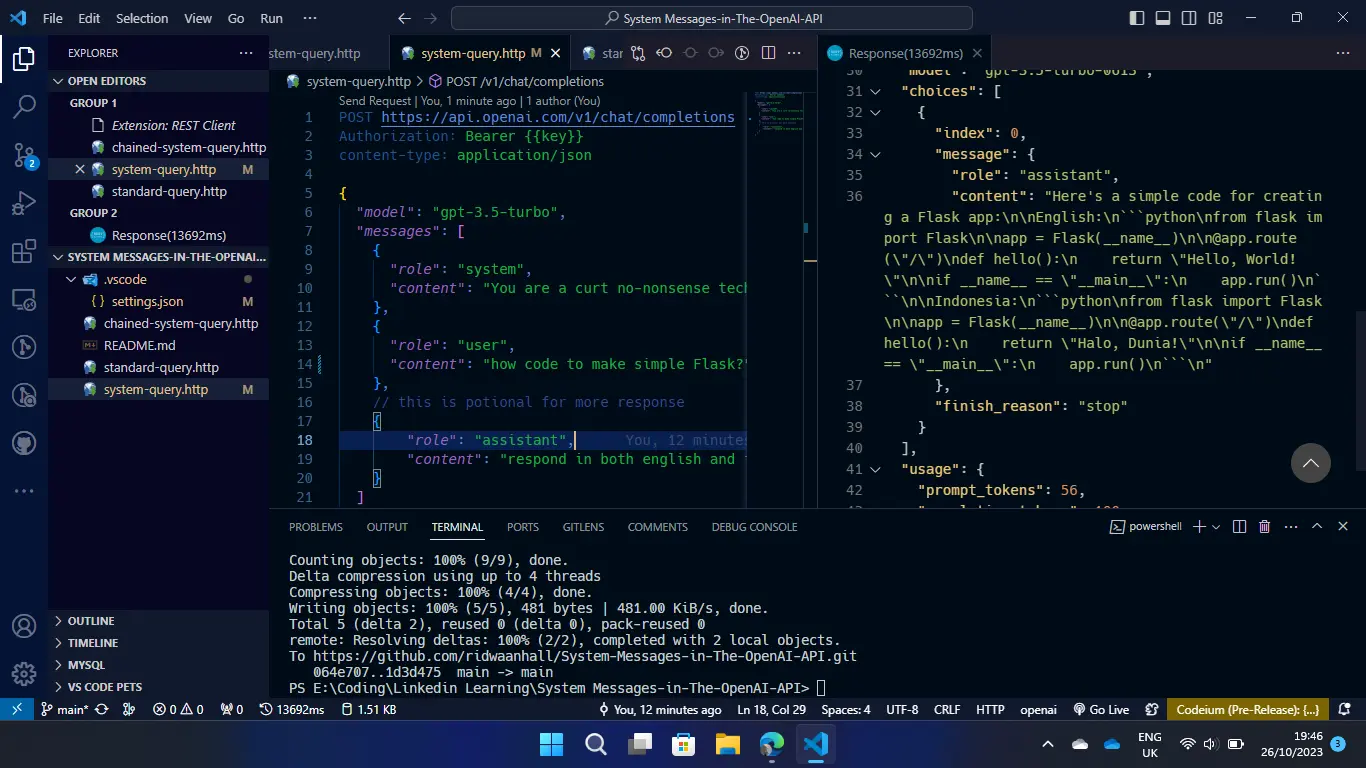Open the Run menu

click(271, 18)
